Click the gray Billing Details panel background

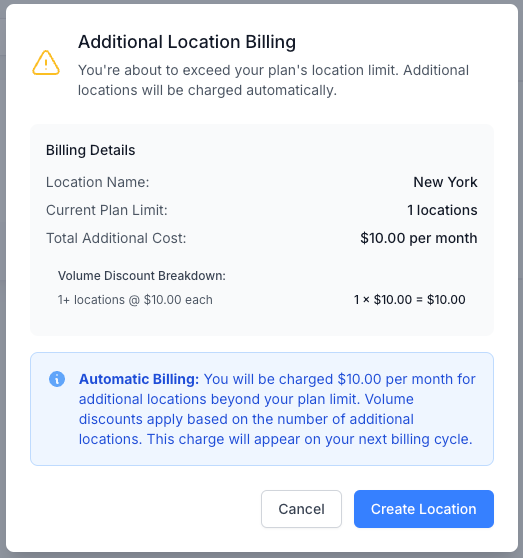coord(262,230)
